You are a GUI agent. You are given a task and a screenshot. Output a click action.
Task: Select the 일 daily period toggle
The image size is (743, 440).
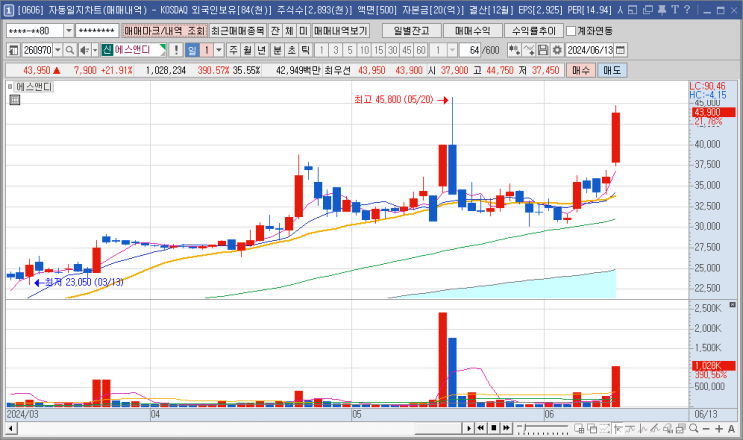click(192, 50)
